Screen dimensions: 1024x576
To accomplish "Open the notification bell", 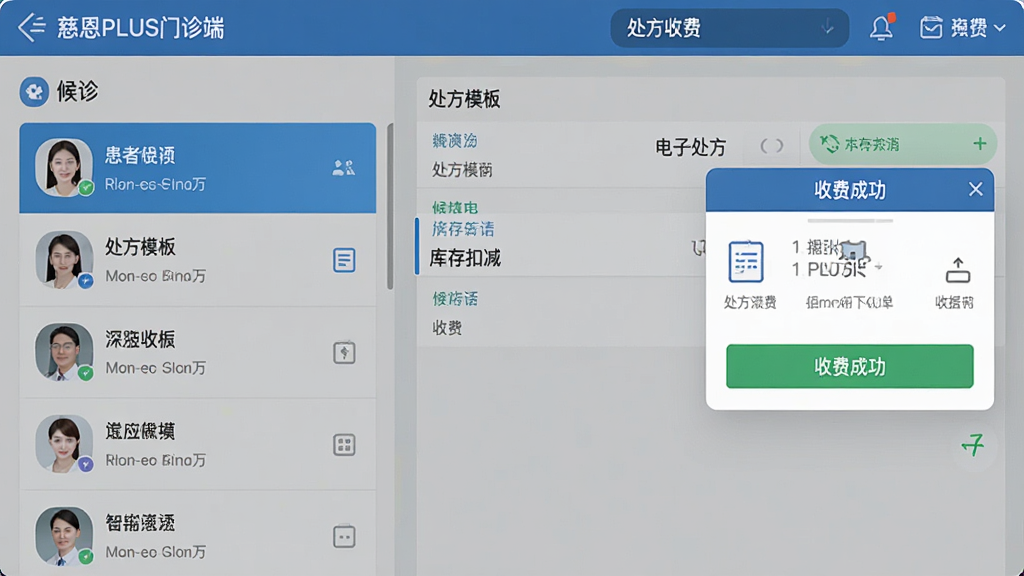I will pos(881,27).
